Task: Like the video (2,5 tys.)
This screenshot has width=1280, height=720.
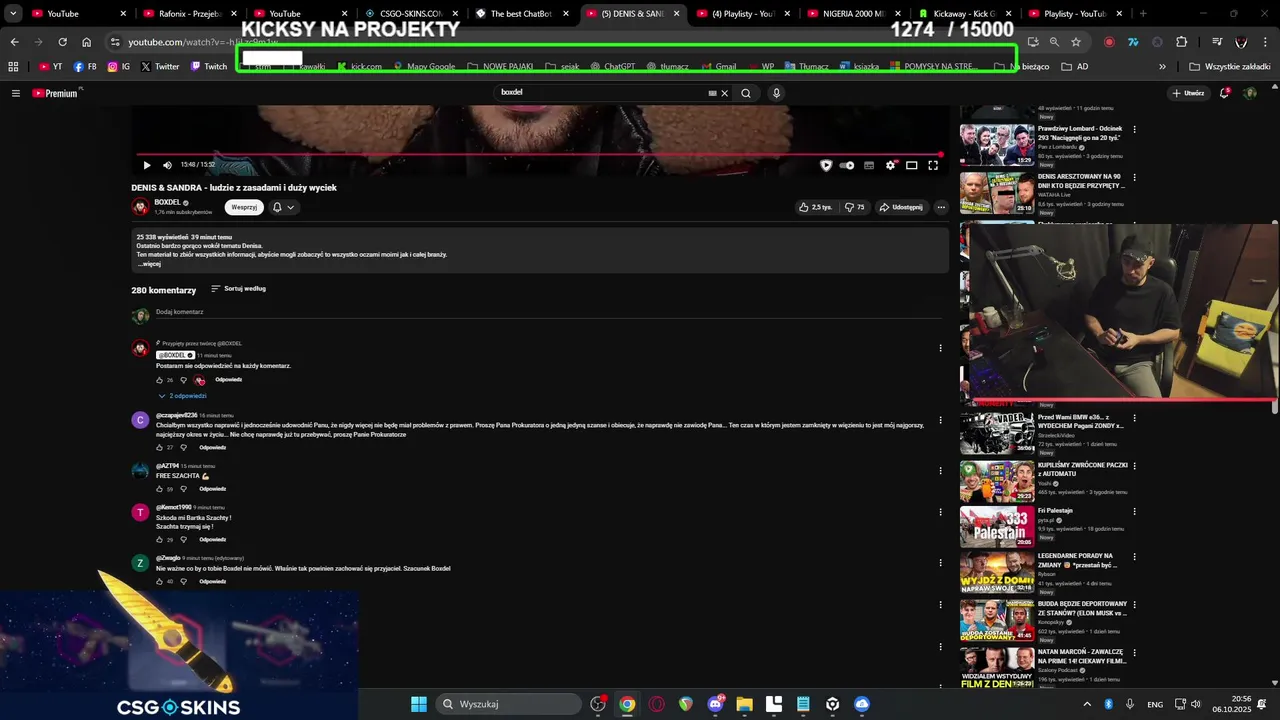Action: [815, 207]
